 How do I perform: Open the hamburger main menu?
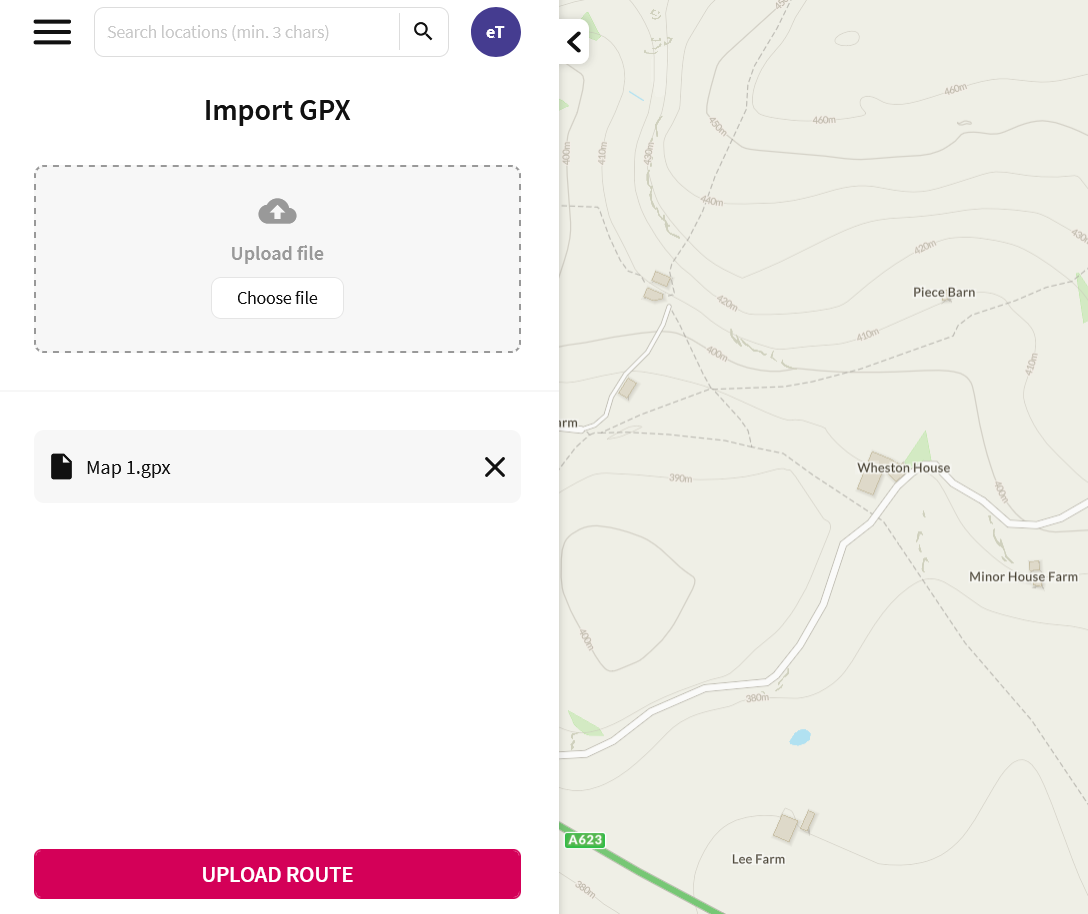click(52, 32)
